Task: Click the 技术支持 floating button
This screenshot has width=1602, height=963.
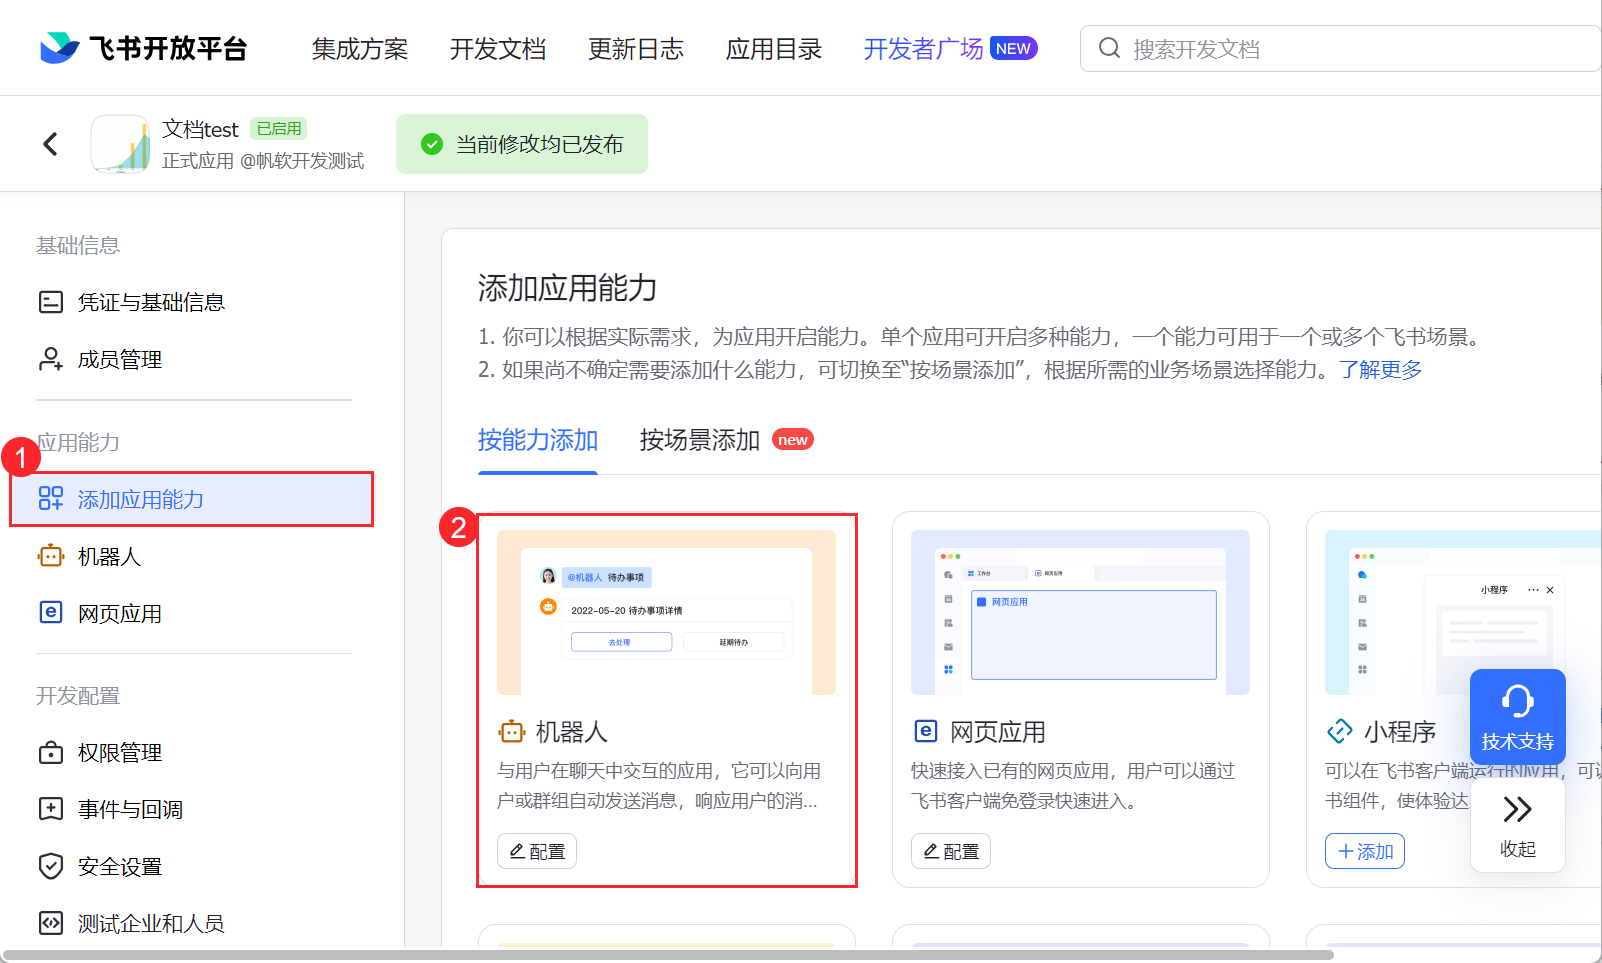Action: coord(1518,717)
